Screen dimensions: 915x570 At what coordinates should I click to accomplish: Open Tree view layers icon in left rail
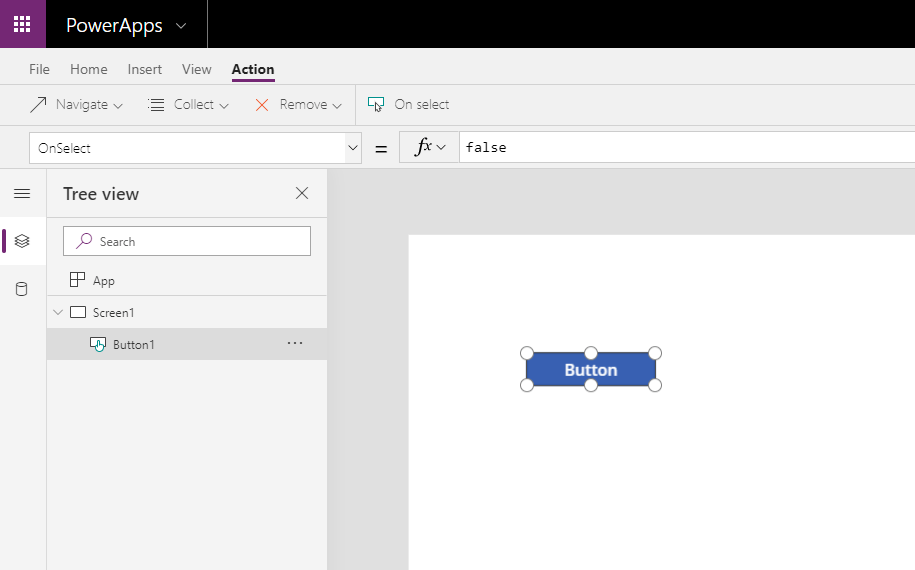22,241
